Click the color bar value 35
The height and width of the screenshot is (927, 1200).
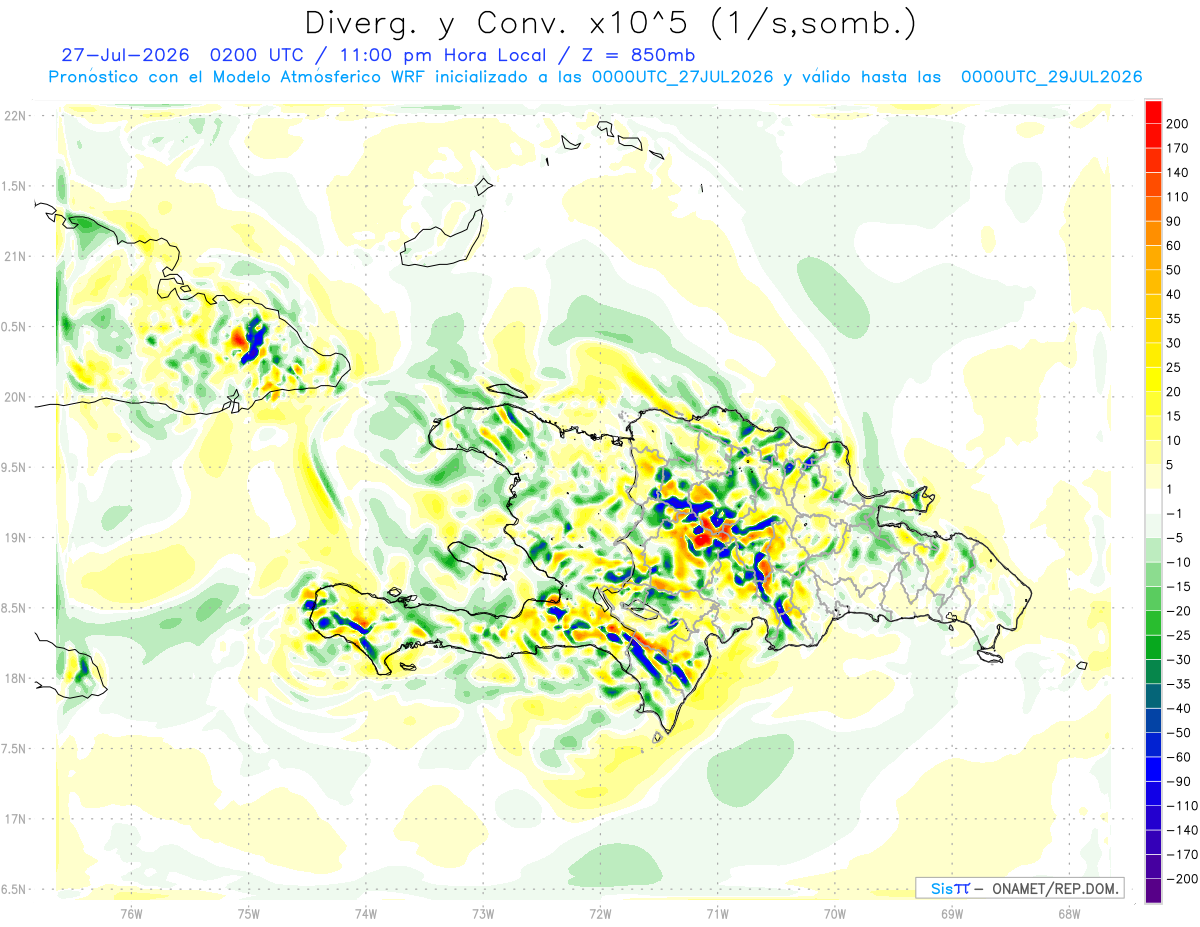1174,319
